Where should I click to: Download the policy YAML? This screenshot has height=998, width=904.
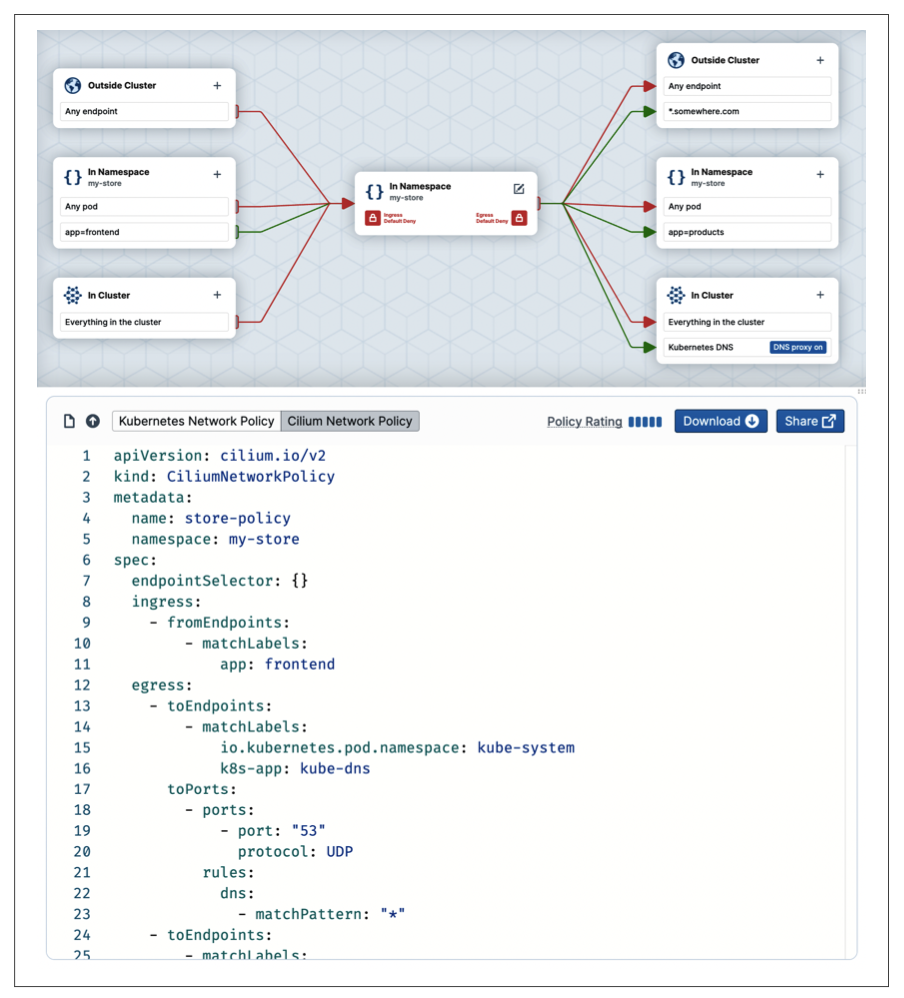tap(721, 421)
